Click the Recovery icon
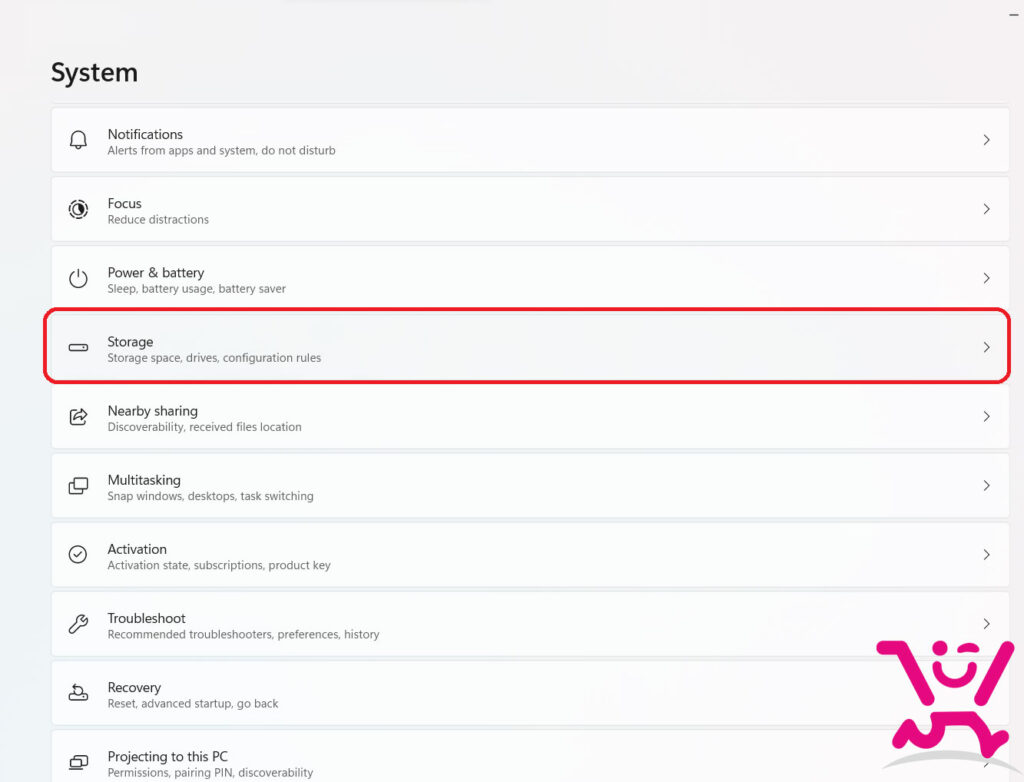This screenshot has height=782, width=1024. coord(78,692)
